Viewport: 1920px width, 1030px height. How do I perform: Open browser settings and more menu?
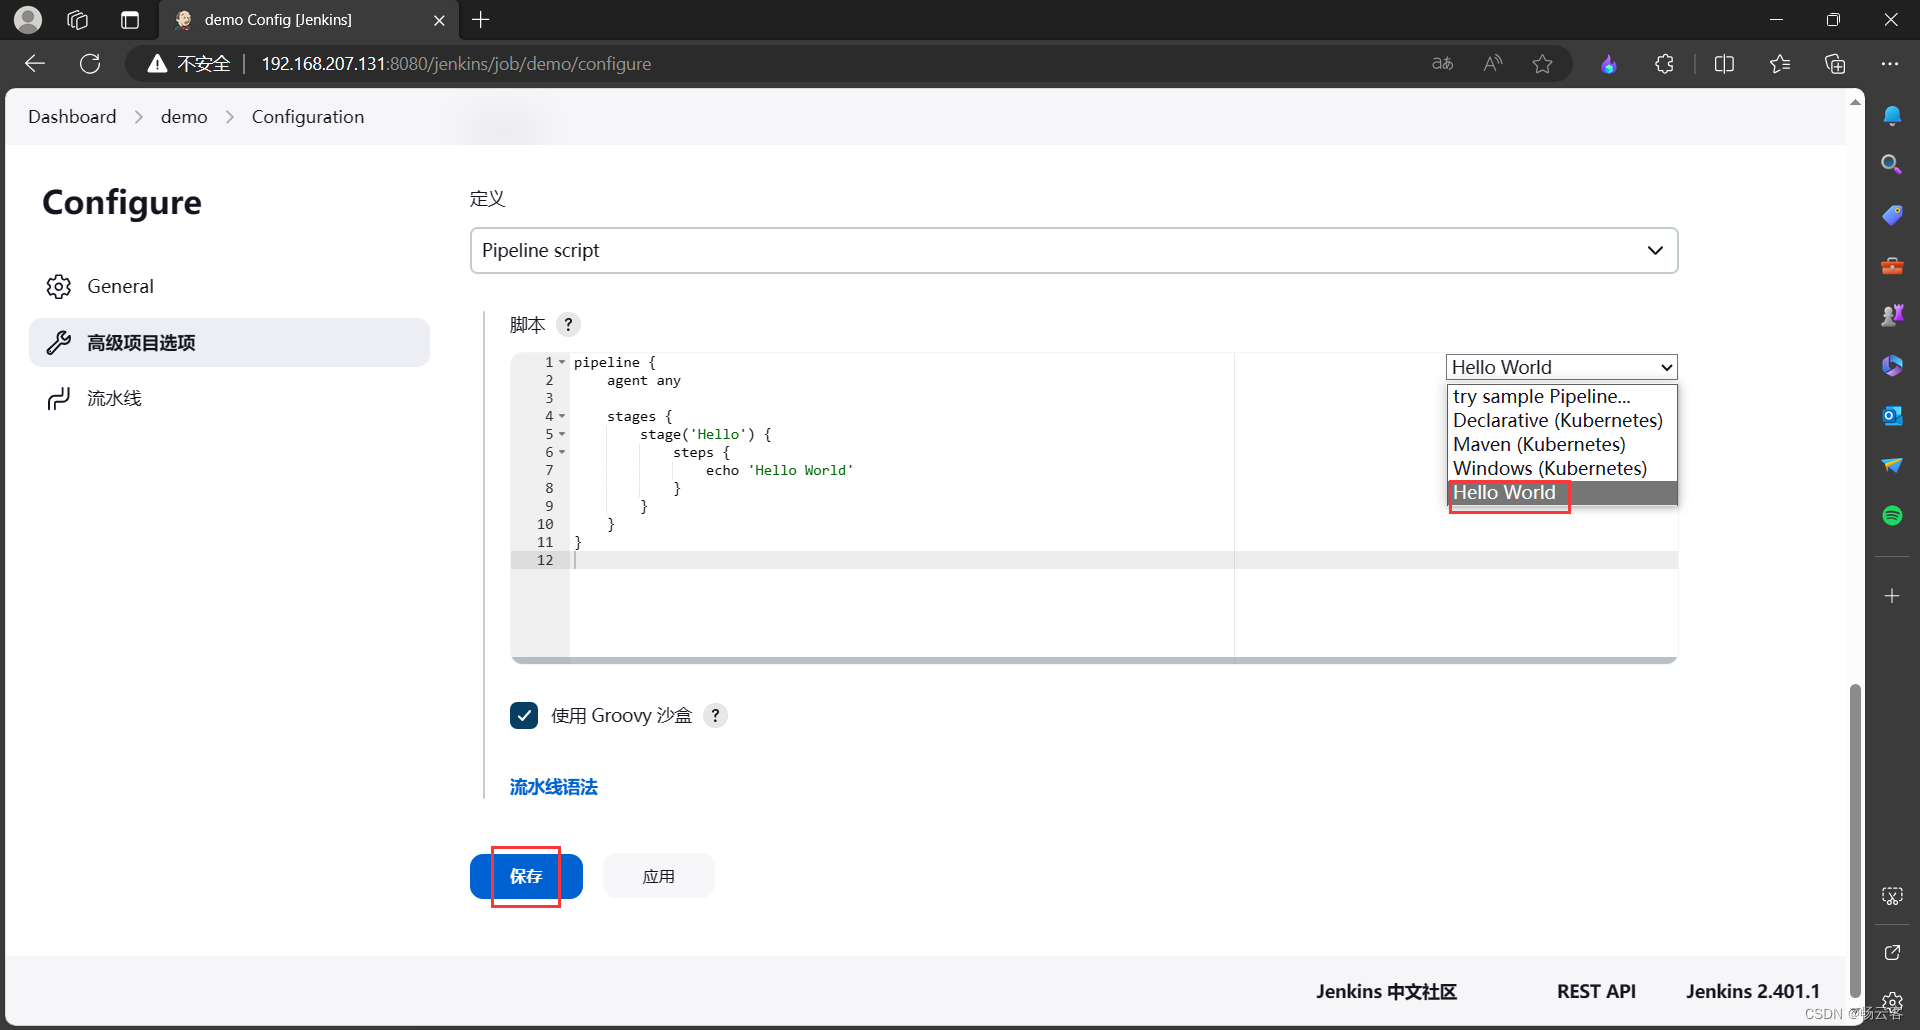pyautogui.click(x=1889, y=64)
